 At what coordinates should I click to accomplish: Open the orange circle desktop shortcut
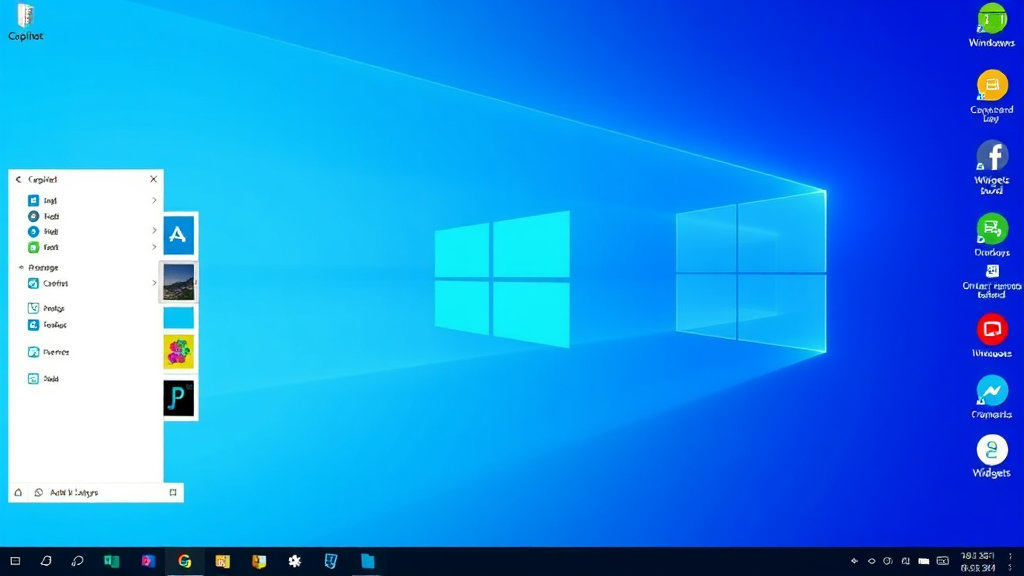(x=992, y=85)
